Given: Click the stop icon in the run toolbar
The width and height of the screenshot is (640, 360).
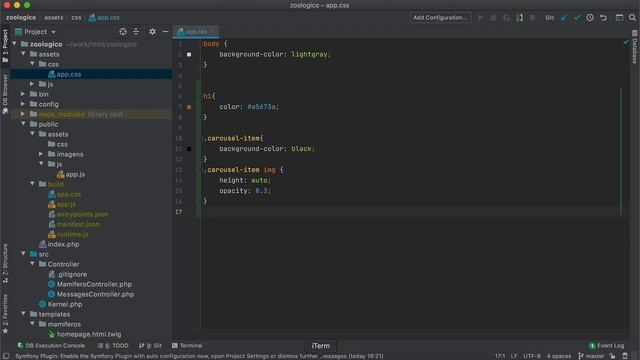Looking at the screenshot, I should pyautogui.click(x=532, y=18).
